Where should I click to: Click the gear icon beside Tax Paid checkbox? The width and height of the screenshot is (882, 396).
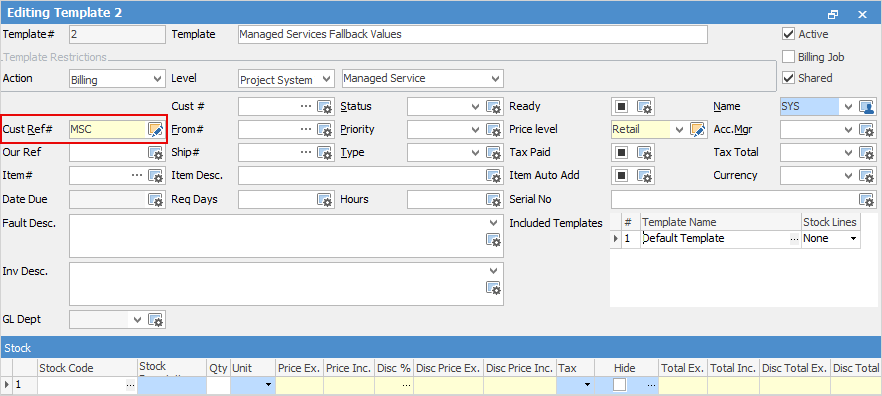645,153
